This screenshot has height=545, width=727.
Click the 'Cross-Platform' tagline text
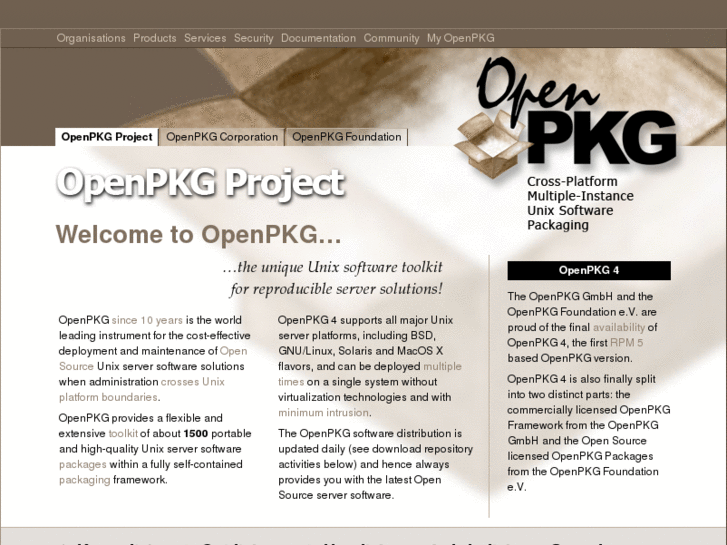[572, 181]
